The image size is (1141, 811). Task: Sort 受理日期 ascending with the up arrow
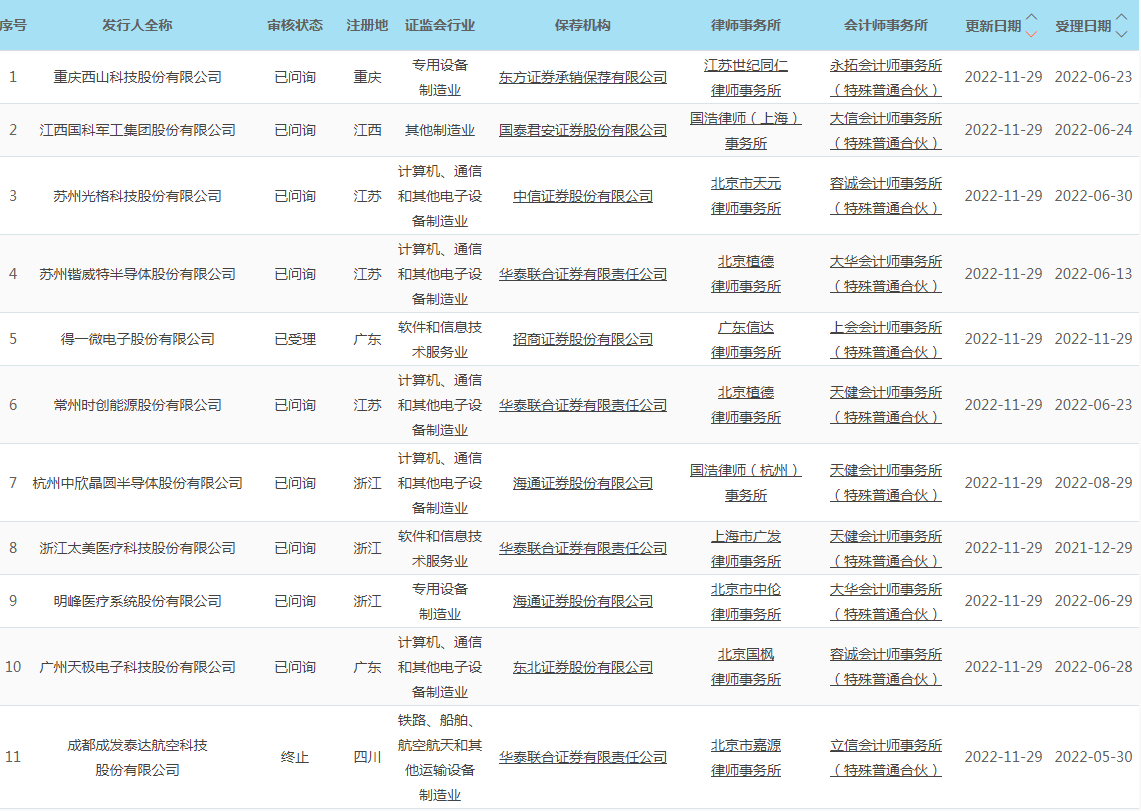point(1121,17)
